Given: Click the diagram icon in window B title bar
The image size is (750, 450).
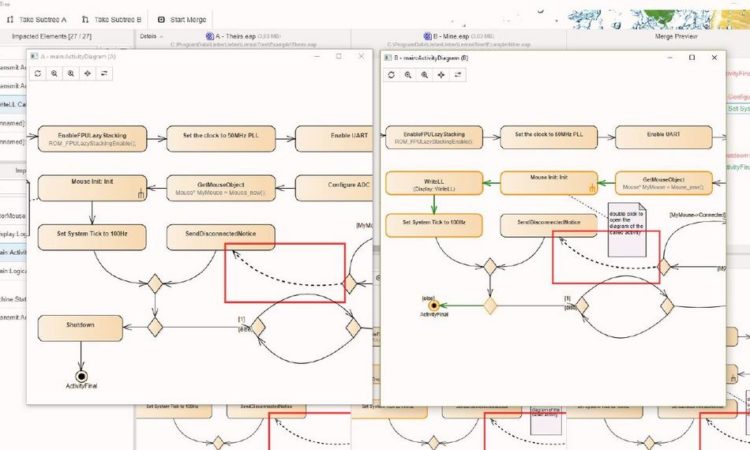Looking at the screenshot, I should point(388,57).
